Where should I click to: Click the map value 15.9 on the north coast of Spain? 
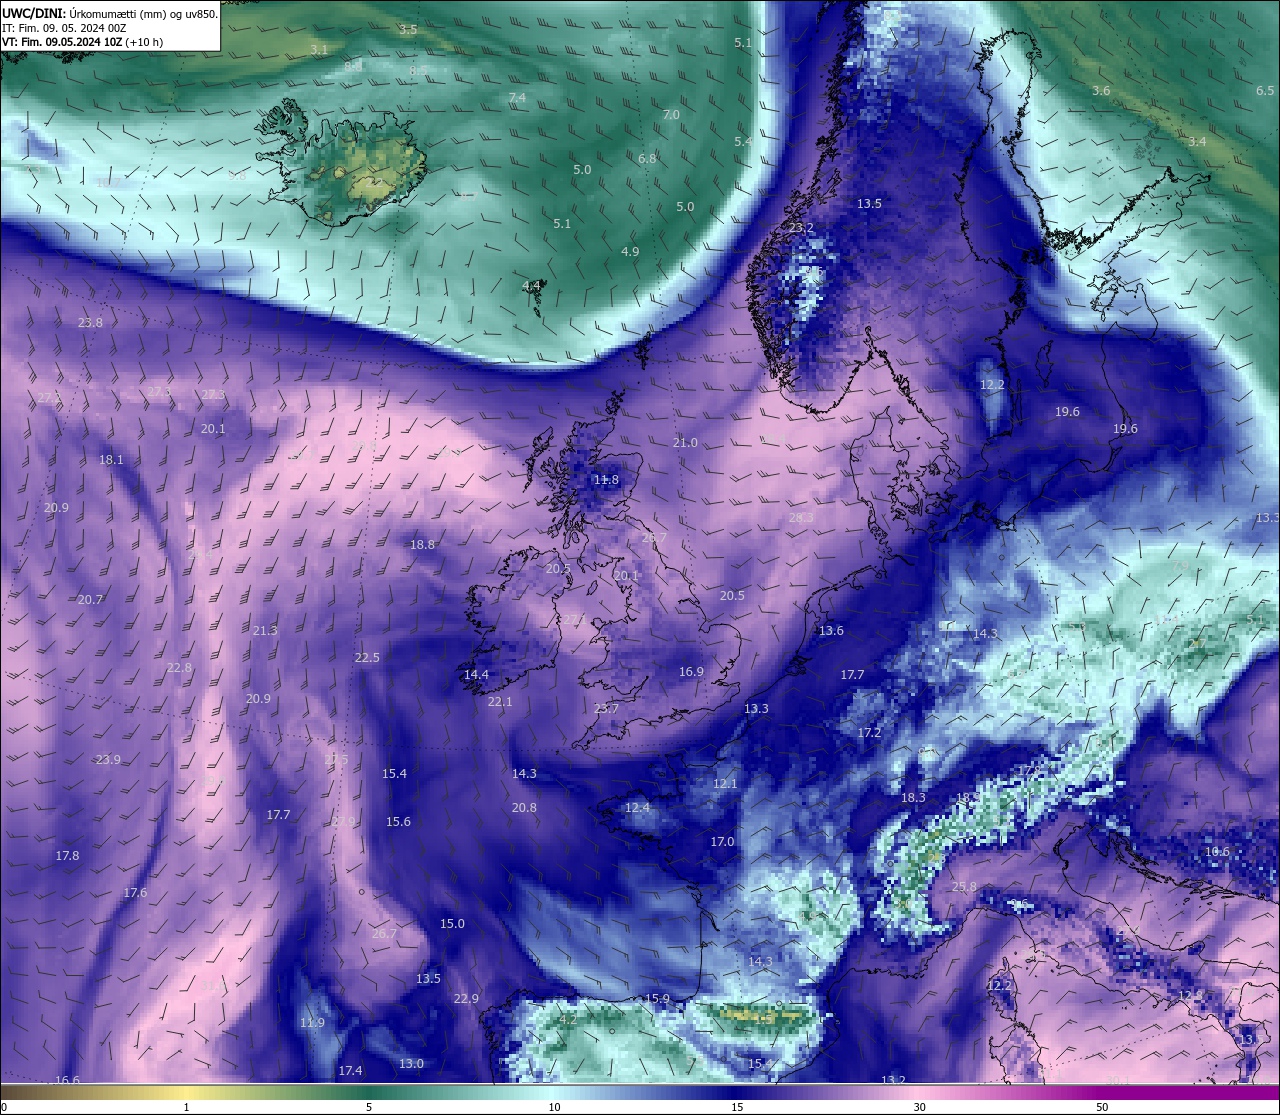657,998
